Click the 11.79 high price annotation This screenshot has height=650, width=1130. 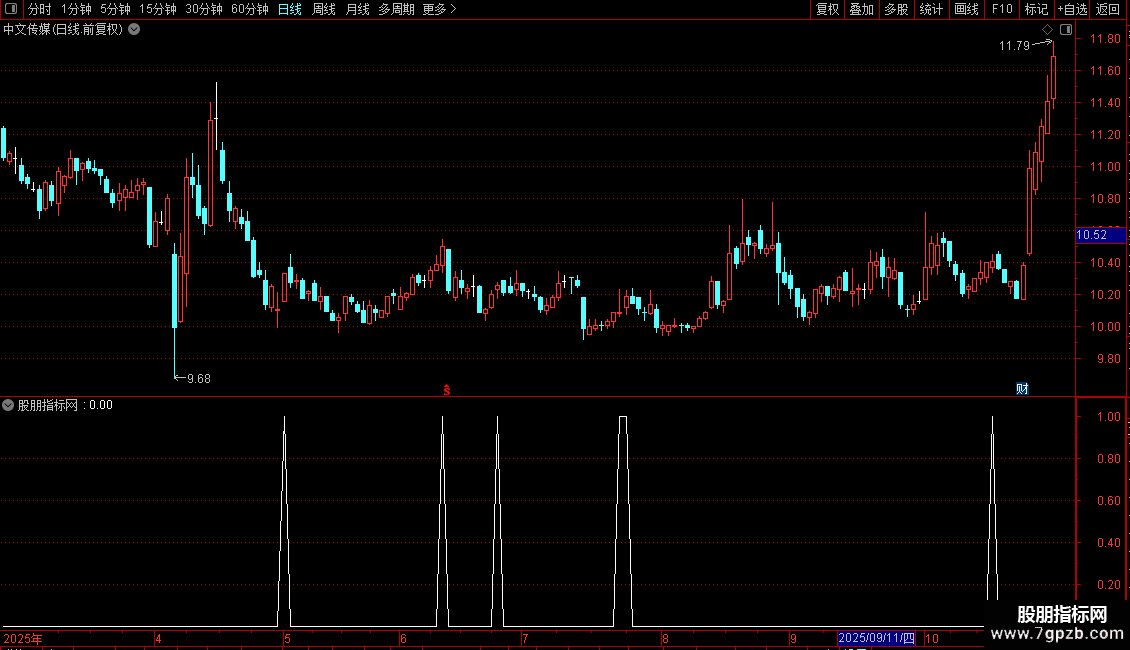[1014, 46]
